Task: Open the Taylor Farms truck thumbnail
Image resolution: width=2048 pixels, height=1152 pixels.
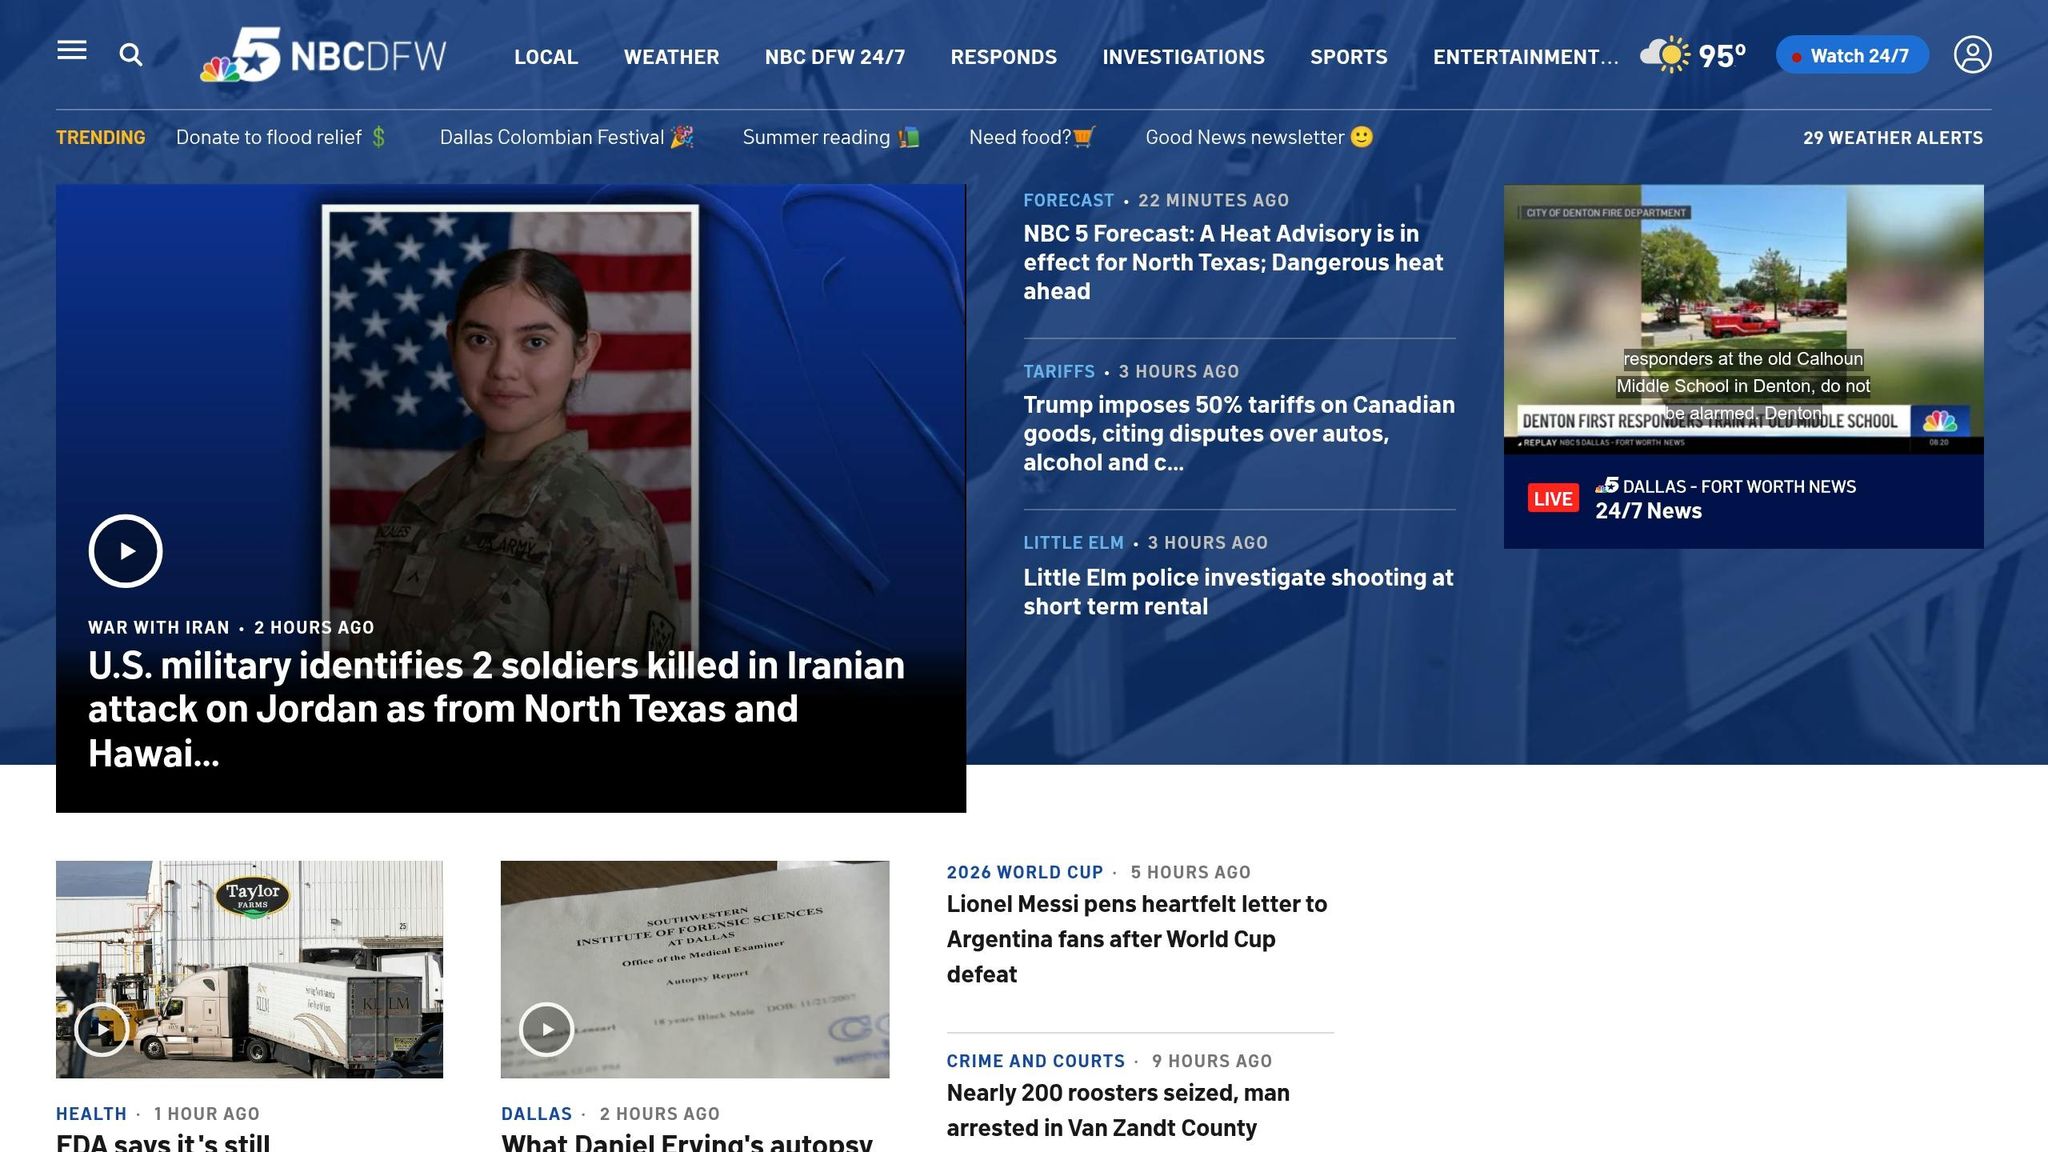Action: 249,969
